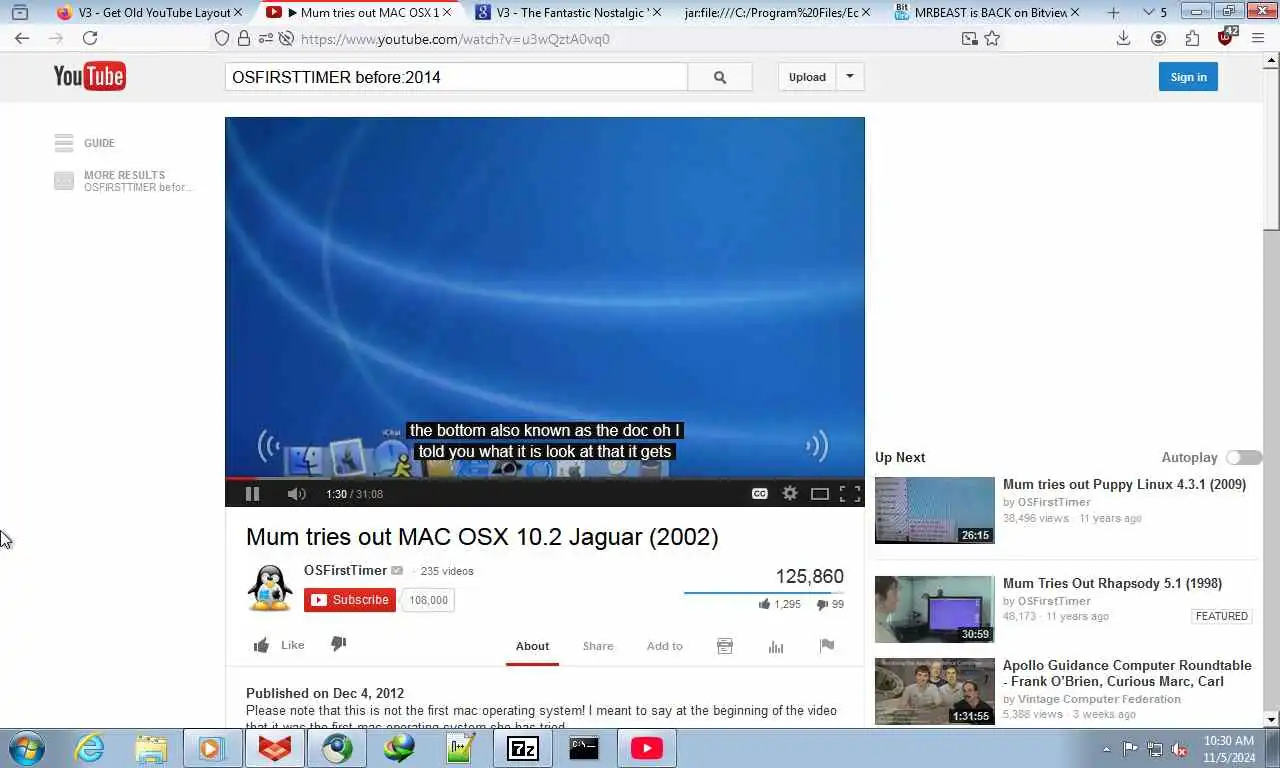
Task: Seek on the video progress bar
Action: tap(544, 478)
